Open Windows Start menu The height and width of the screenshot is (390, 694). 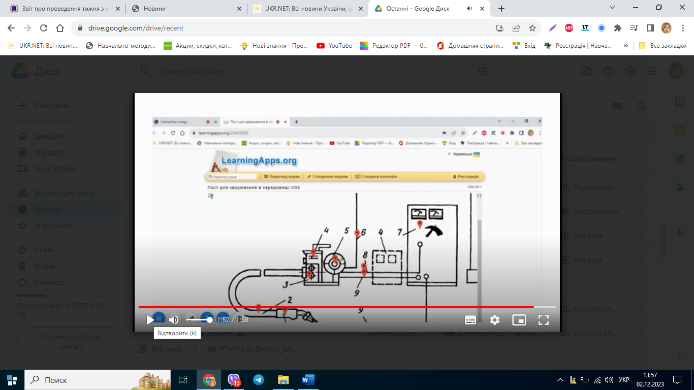(x=12, y=380)
